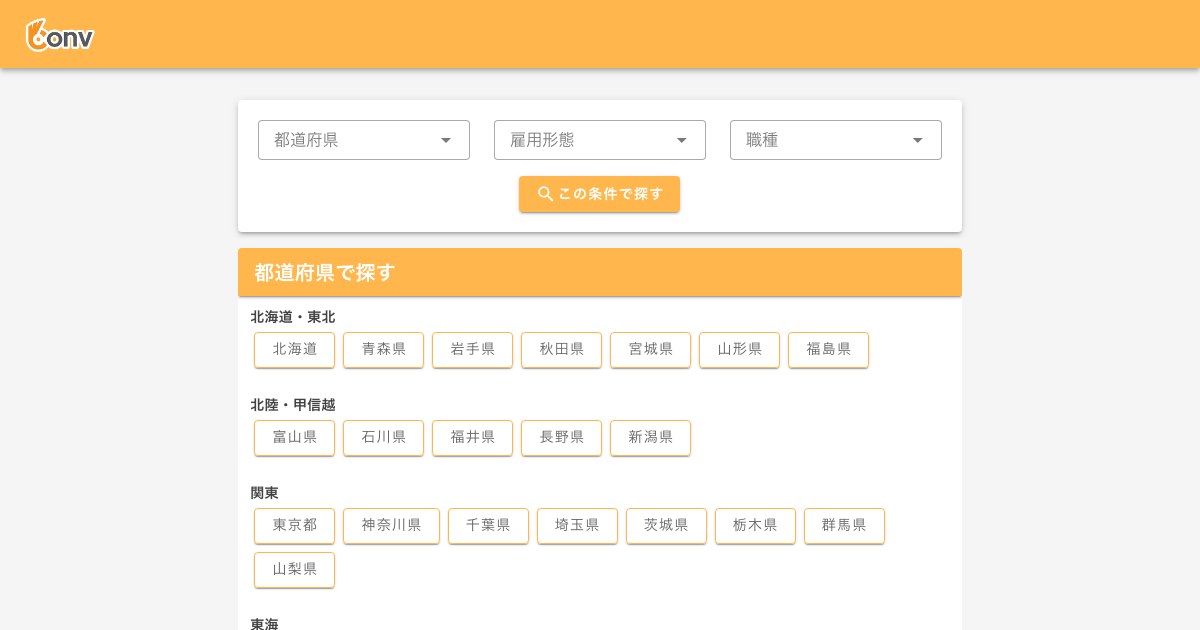Click the arrow in the 職種 field

918,140
